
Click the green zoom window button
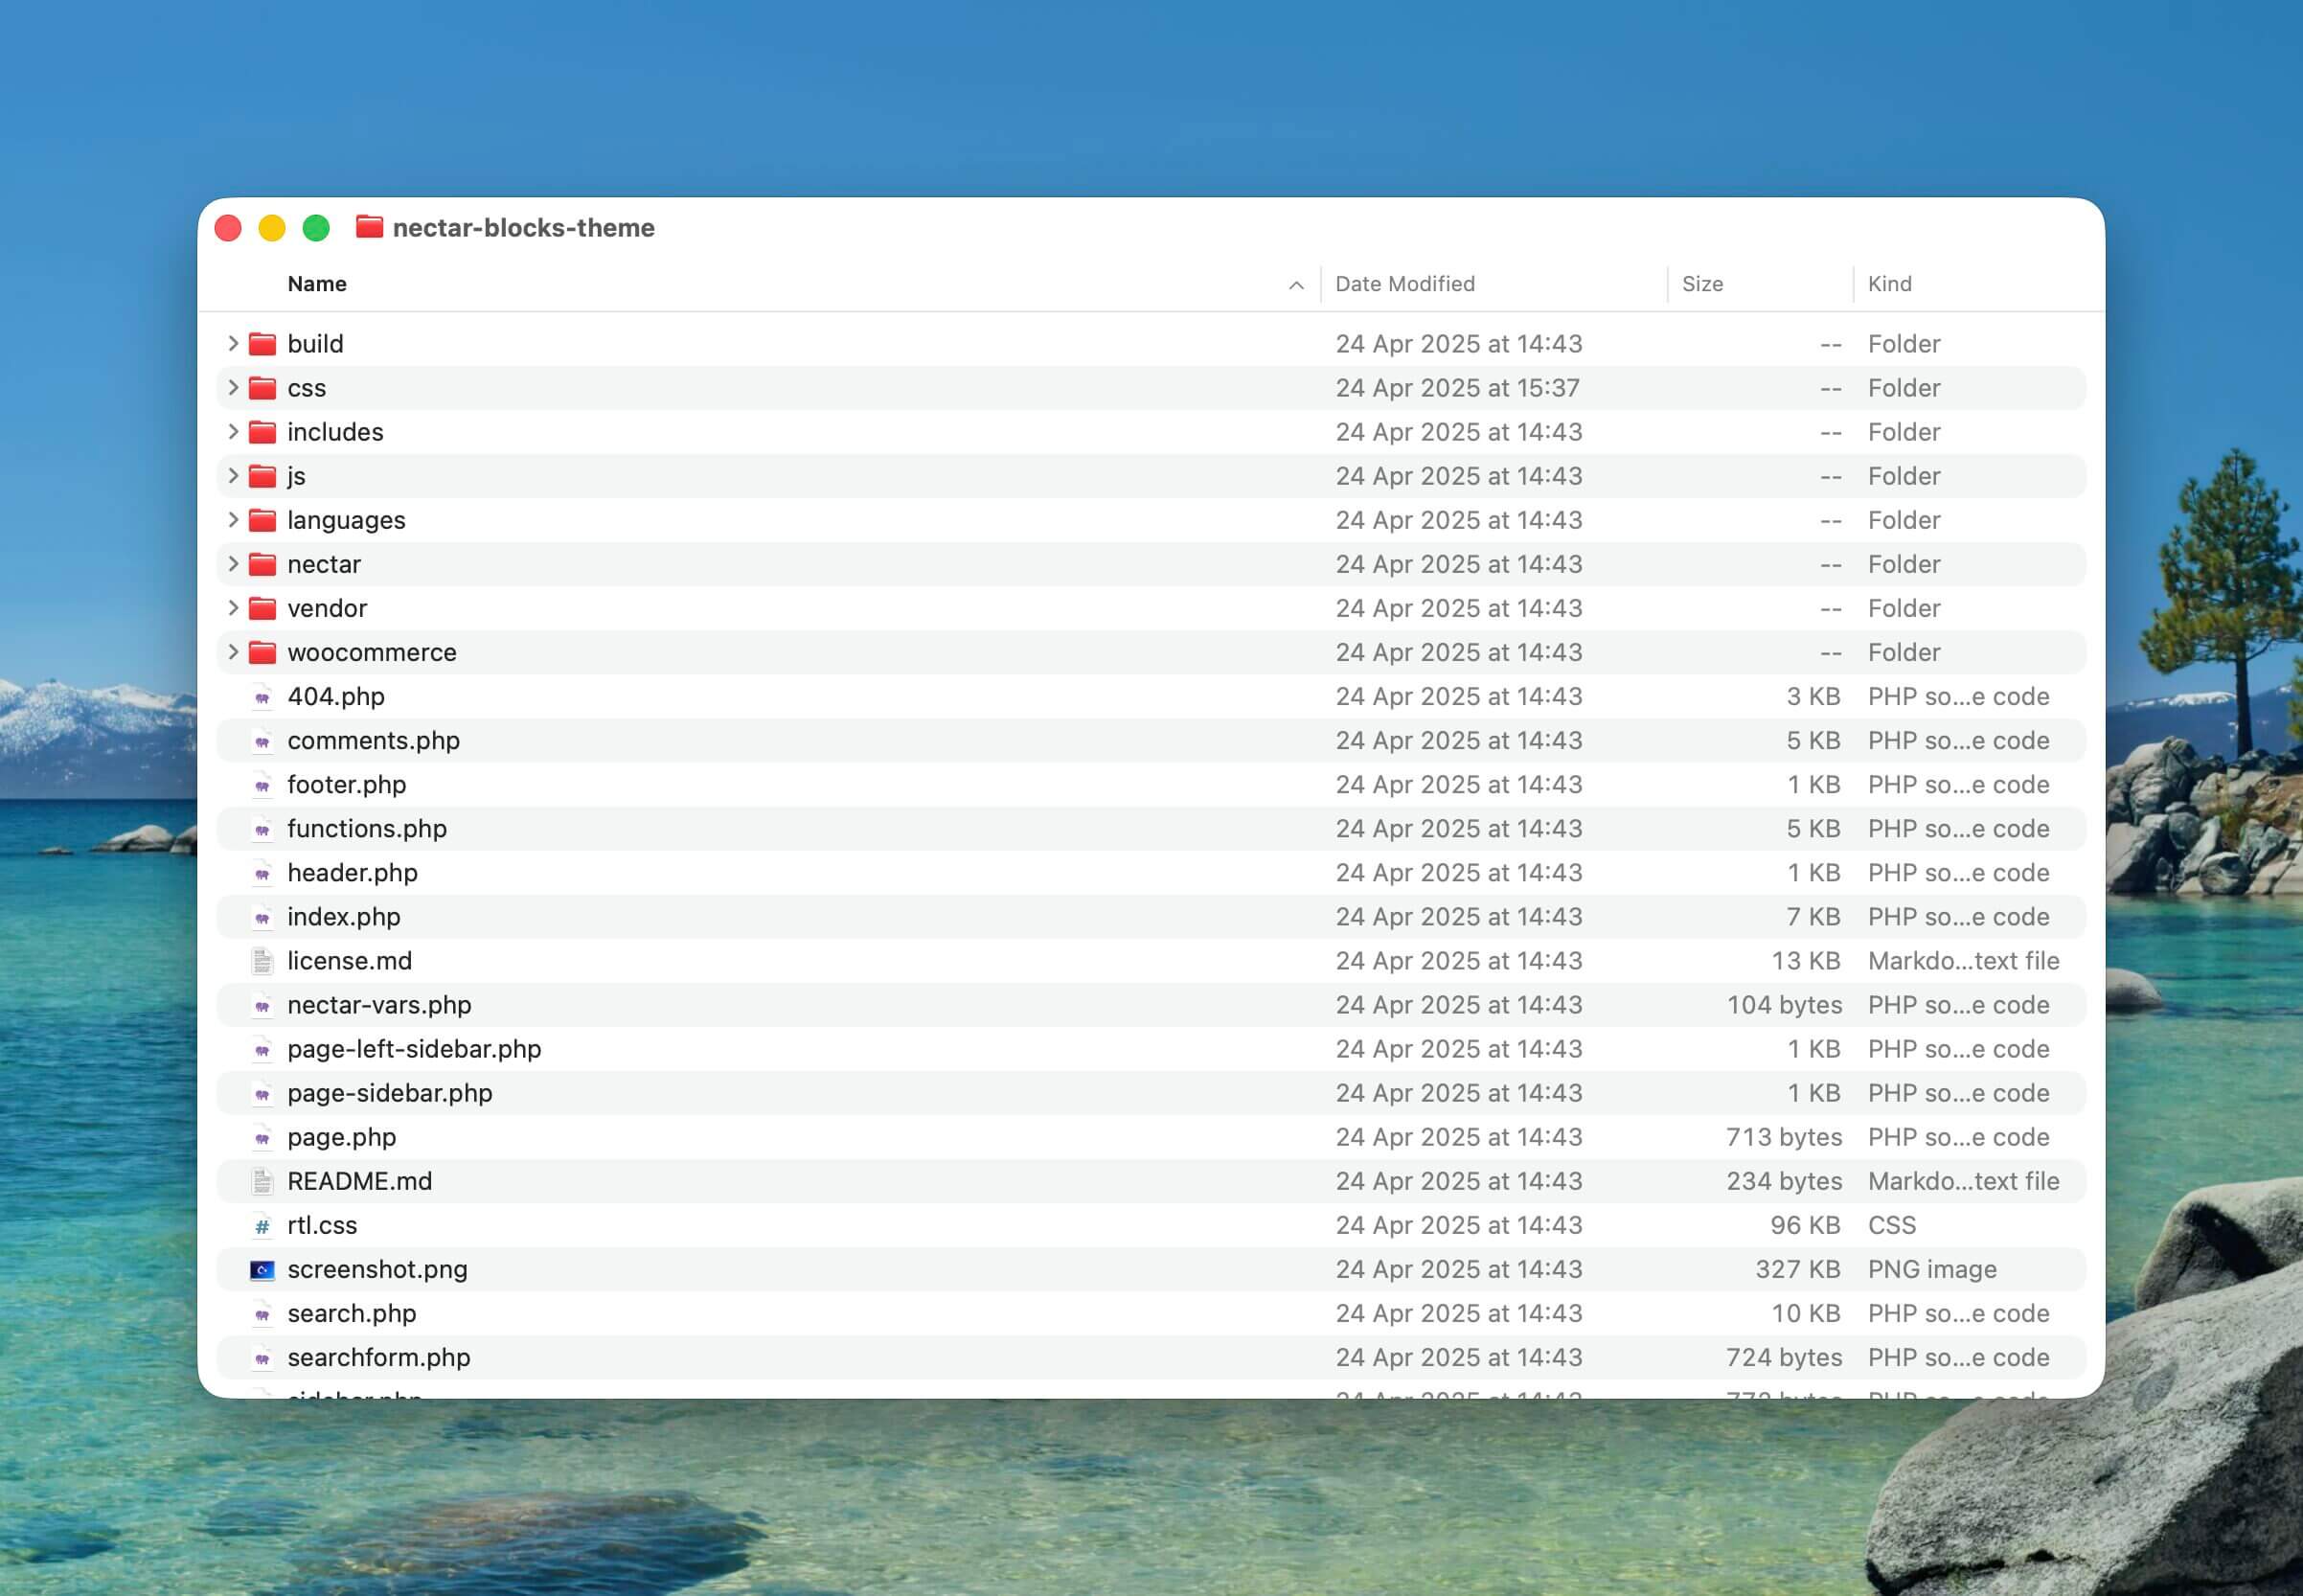[x=316, y=228]
